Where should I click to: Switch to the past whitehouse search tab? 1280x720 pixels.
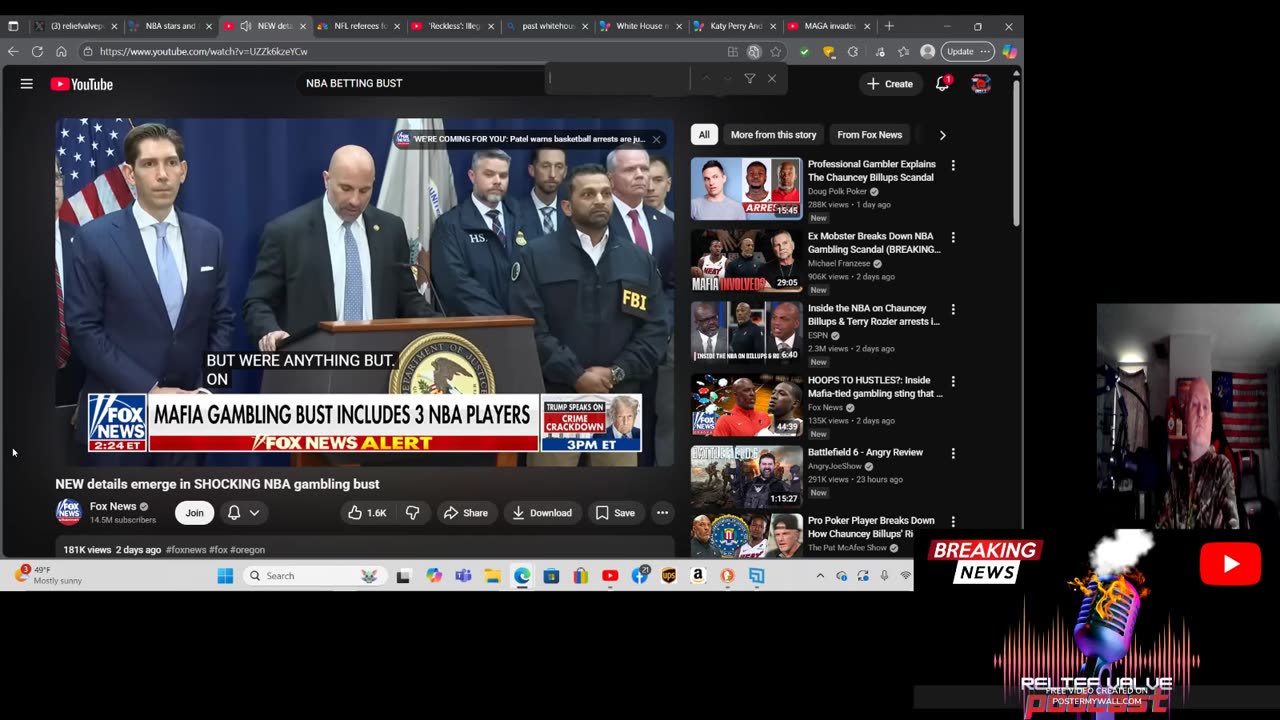coord(546,26)
